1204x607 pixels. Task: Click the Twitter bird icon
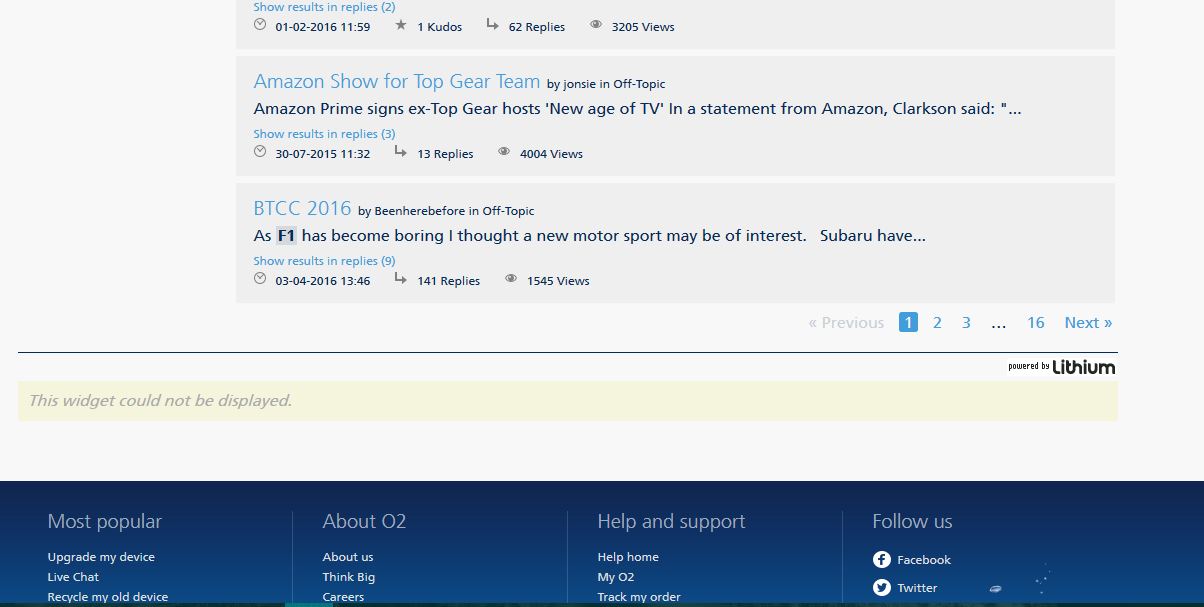coord(881,588)
